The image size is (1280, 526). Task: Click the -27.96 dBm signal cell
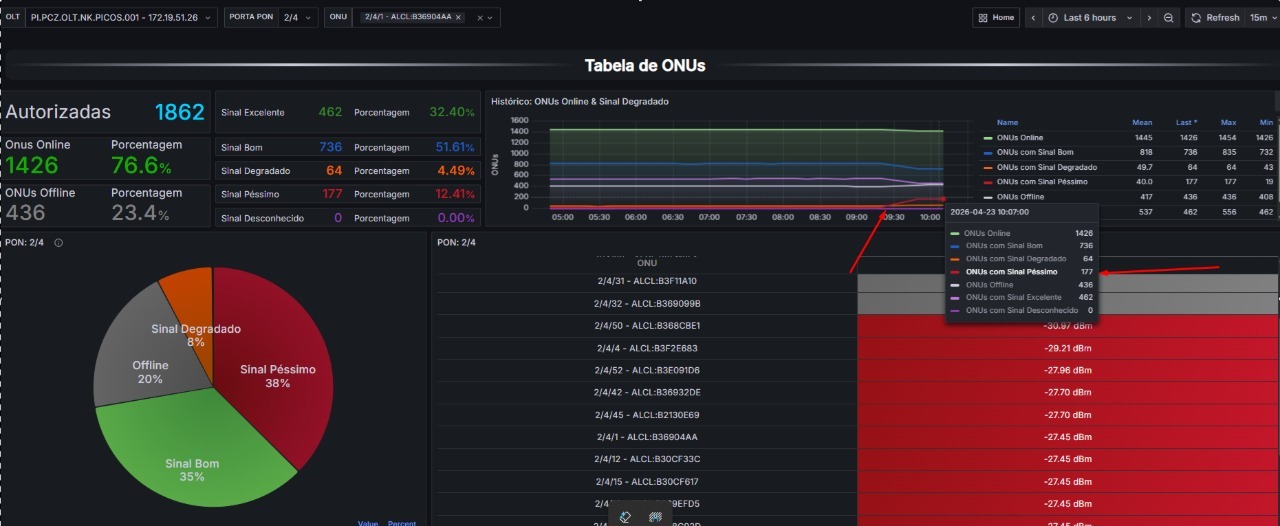[1068, 371]
